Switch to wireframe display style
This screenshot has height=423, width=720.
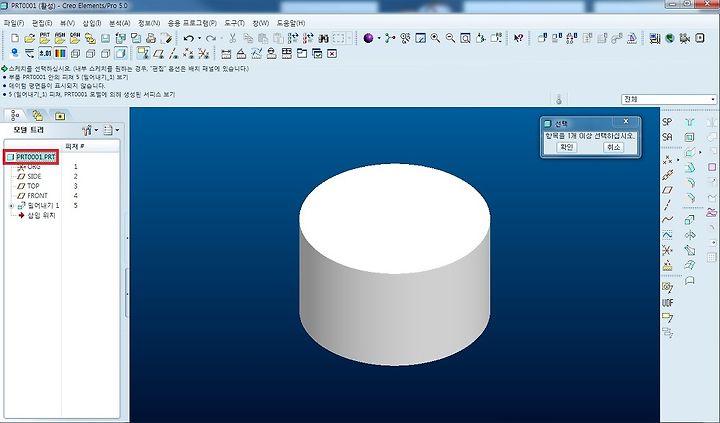(x=75, y=54)
